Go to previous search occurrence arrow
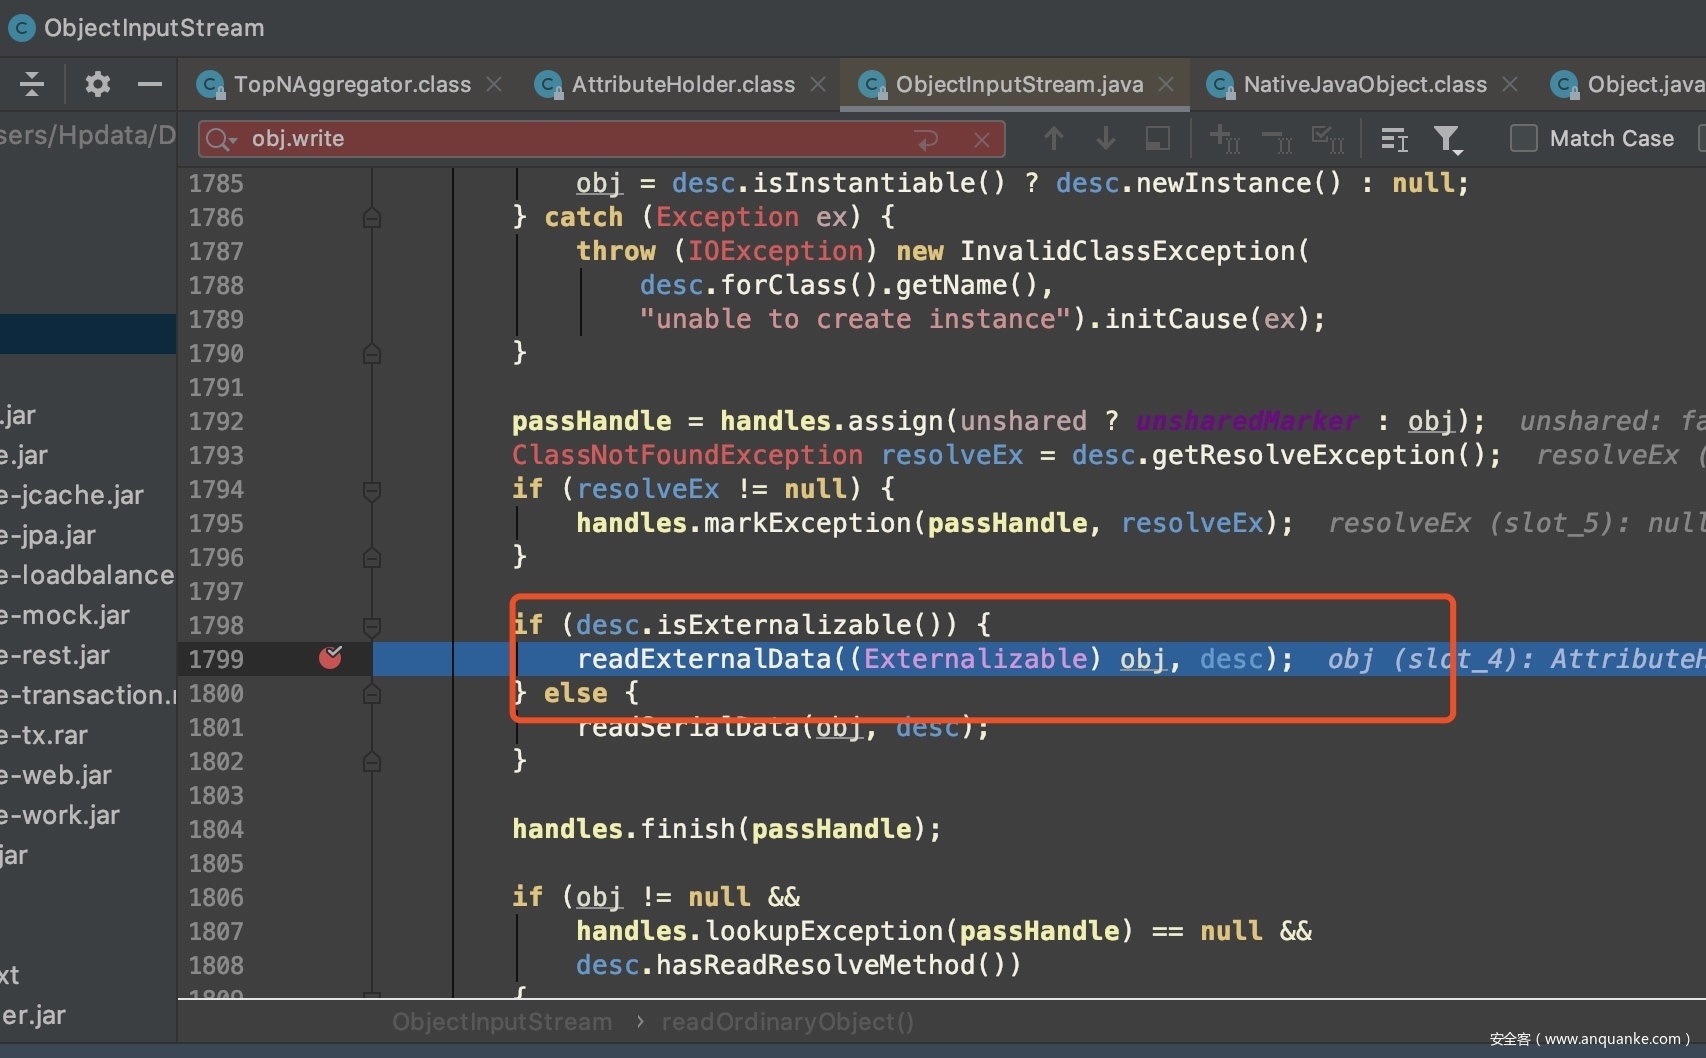This screenshot has height=1058, width=1706. 1053,138
